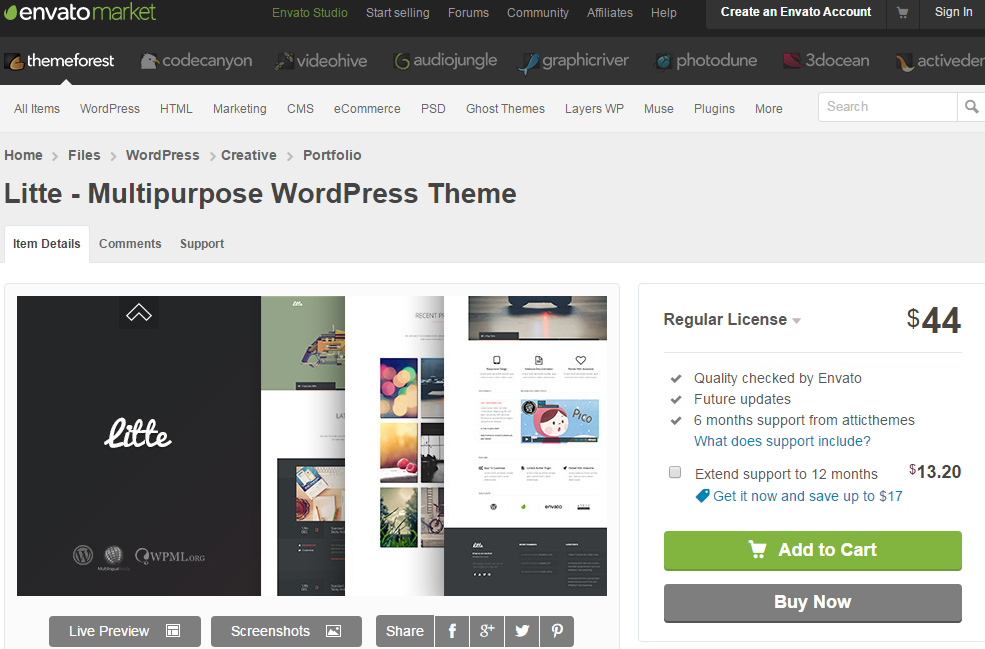Open the Live Preview button
Image resolution: width=985 pixels, height=649 pixels.
[x=124, y=631]
